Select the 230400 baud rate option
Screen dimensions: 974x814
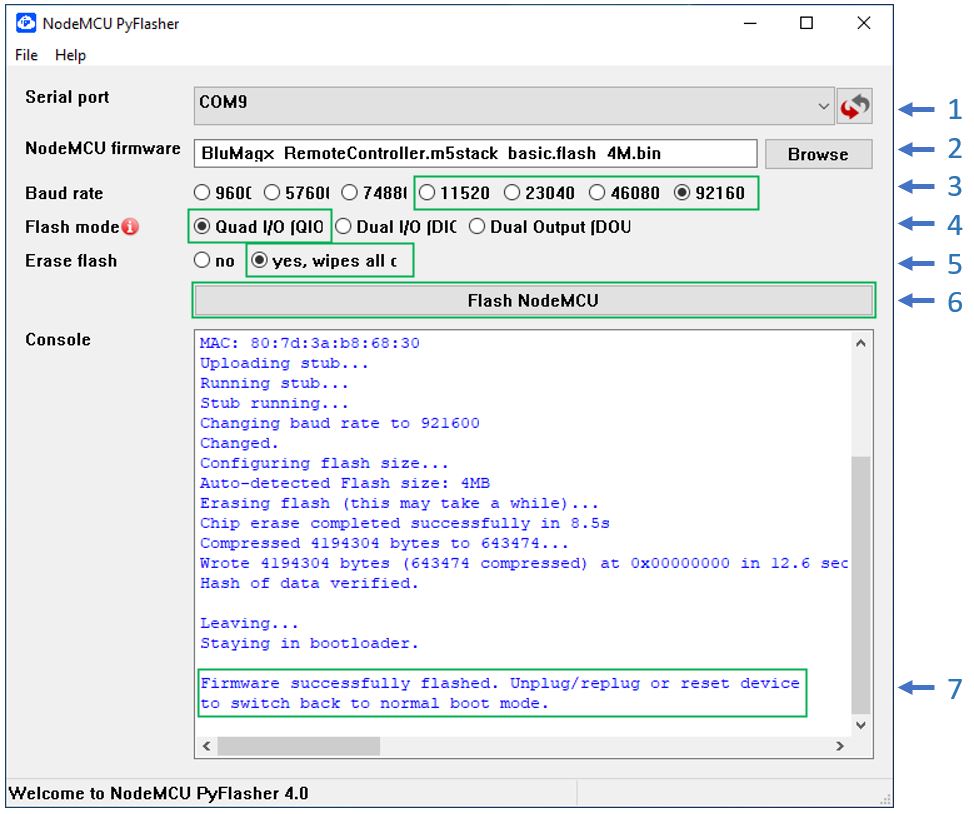click(539, 193)
